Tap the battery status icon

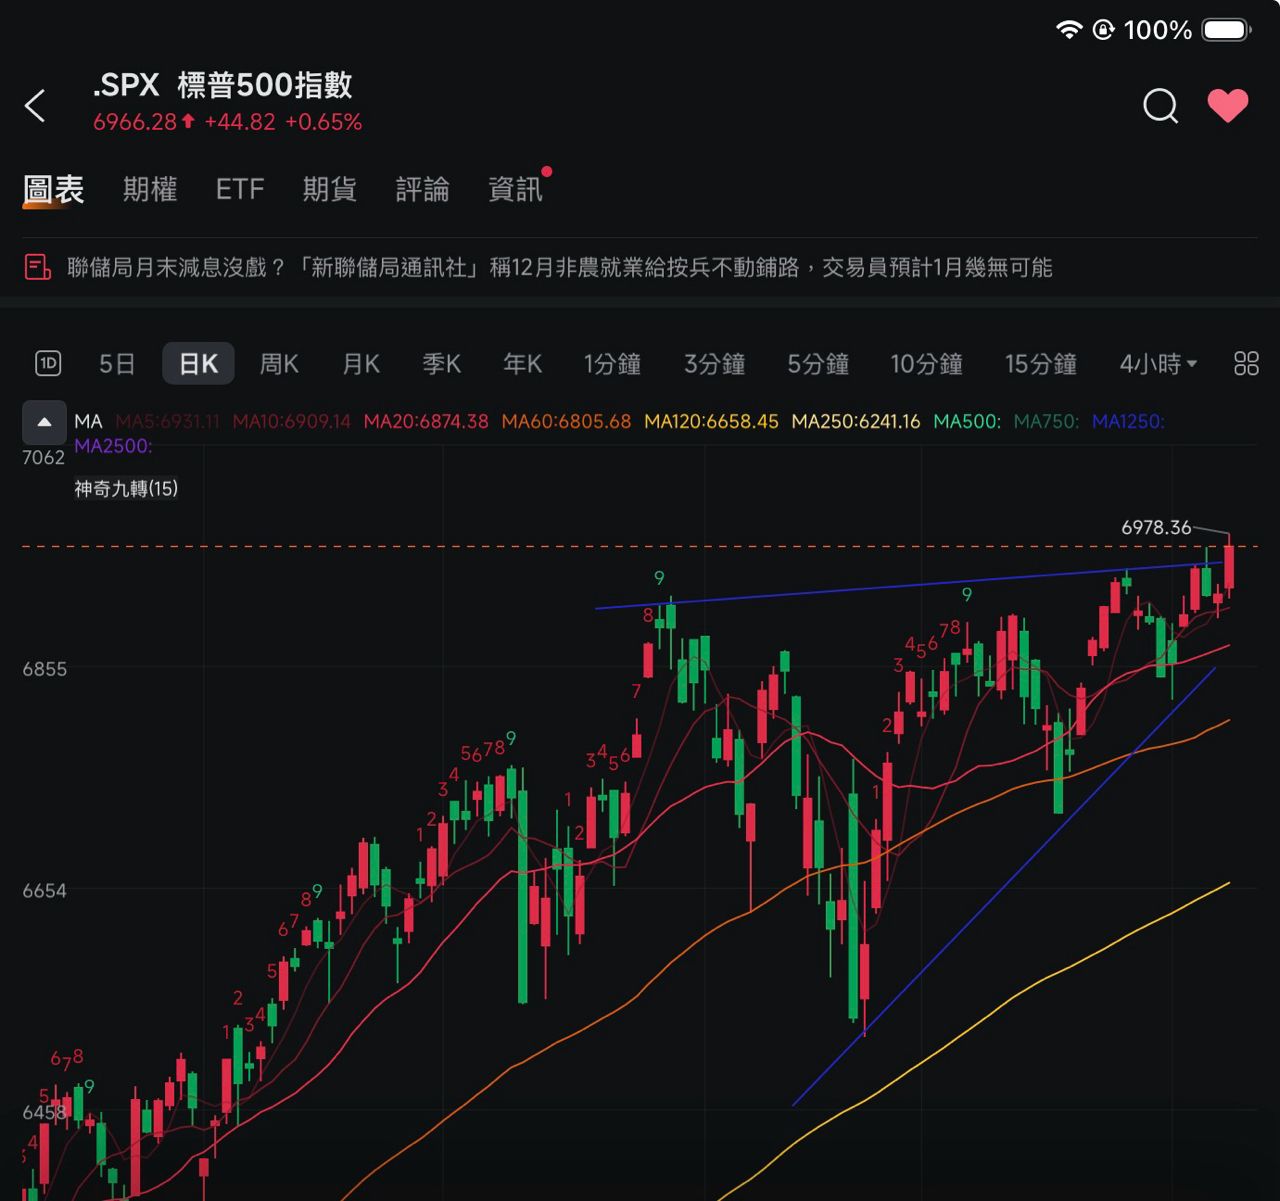point(1226,30)
